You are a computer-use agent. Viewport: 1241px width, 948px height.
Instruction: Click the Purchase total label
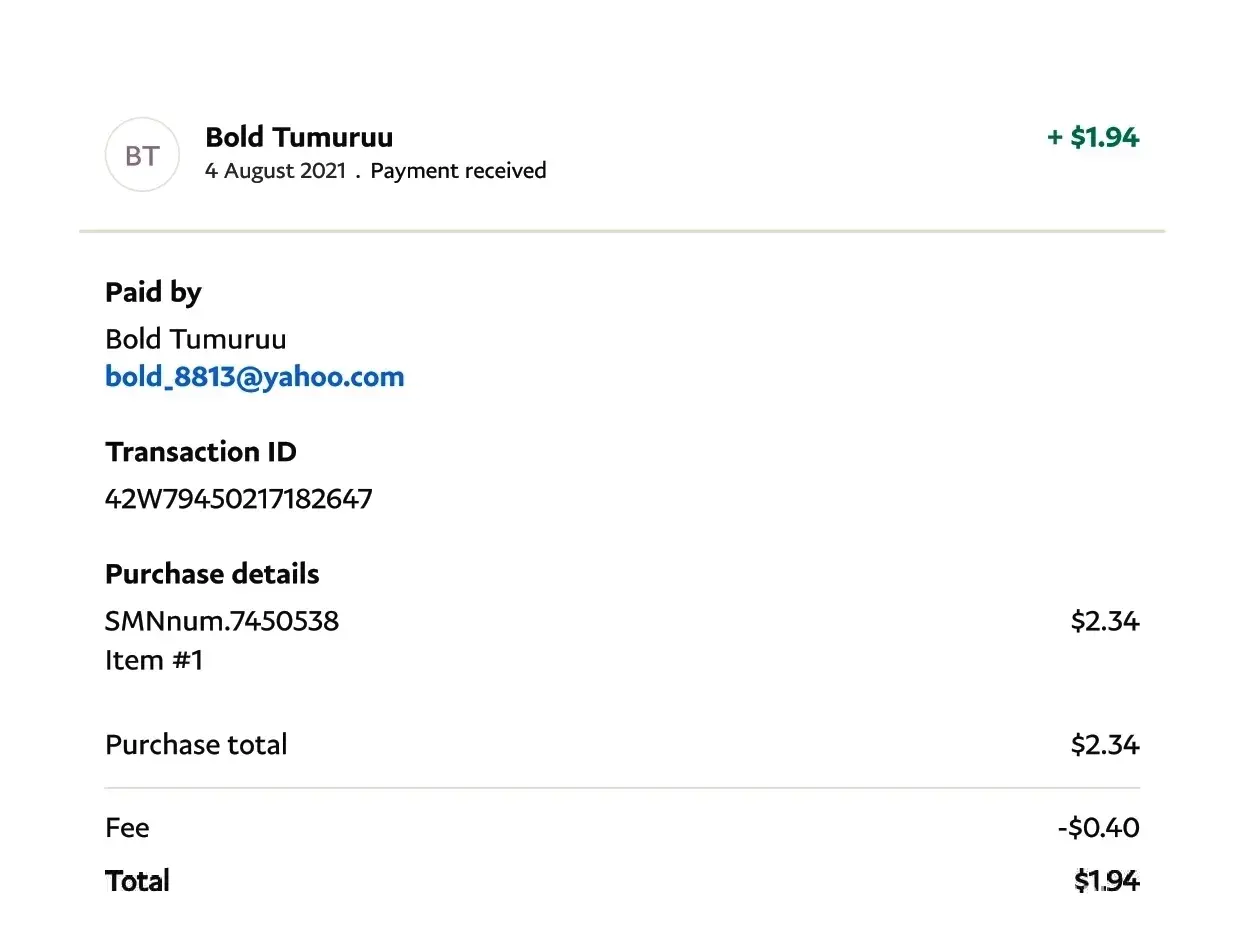[x=196, y=745]
